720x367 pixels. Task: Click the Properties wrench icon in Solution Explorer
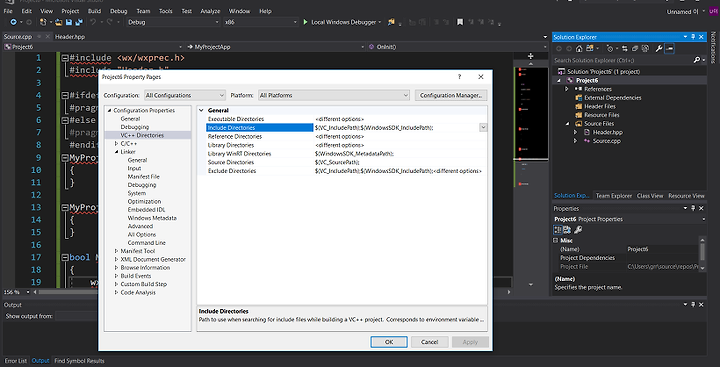click(x=659, y=48)
